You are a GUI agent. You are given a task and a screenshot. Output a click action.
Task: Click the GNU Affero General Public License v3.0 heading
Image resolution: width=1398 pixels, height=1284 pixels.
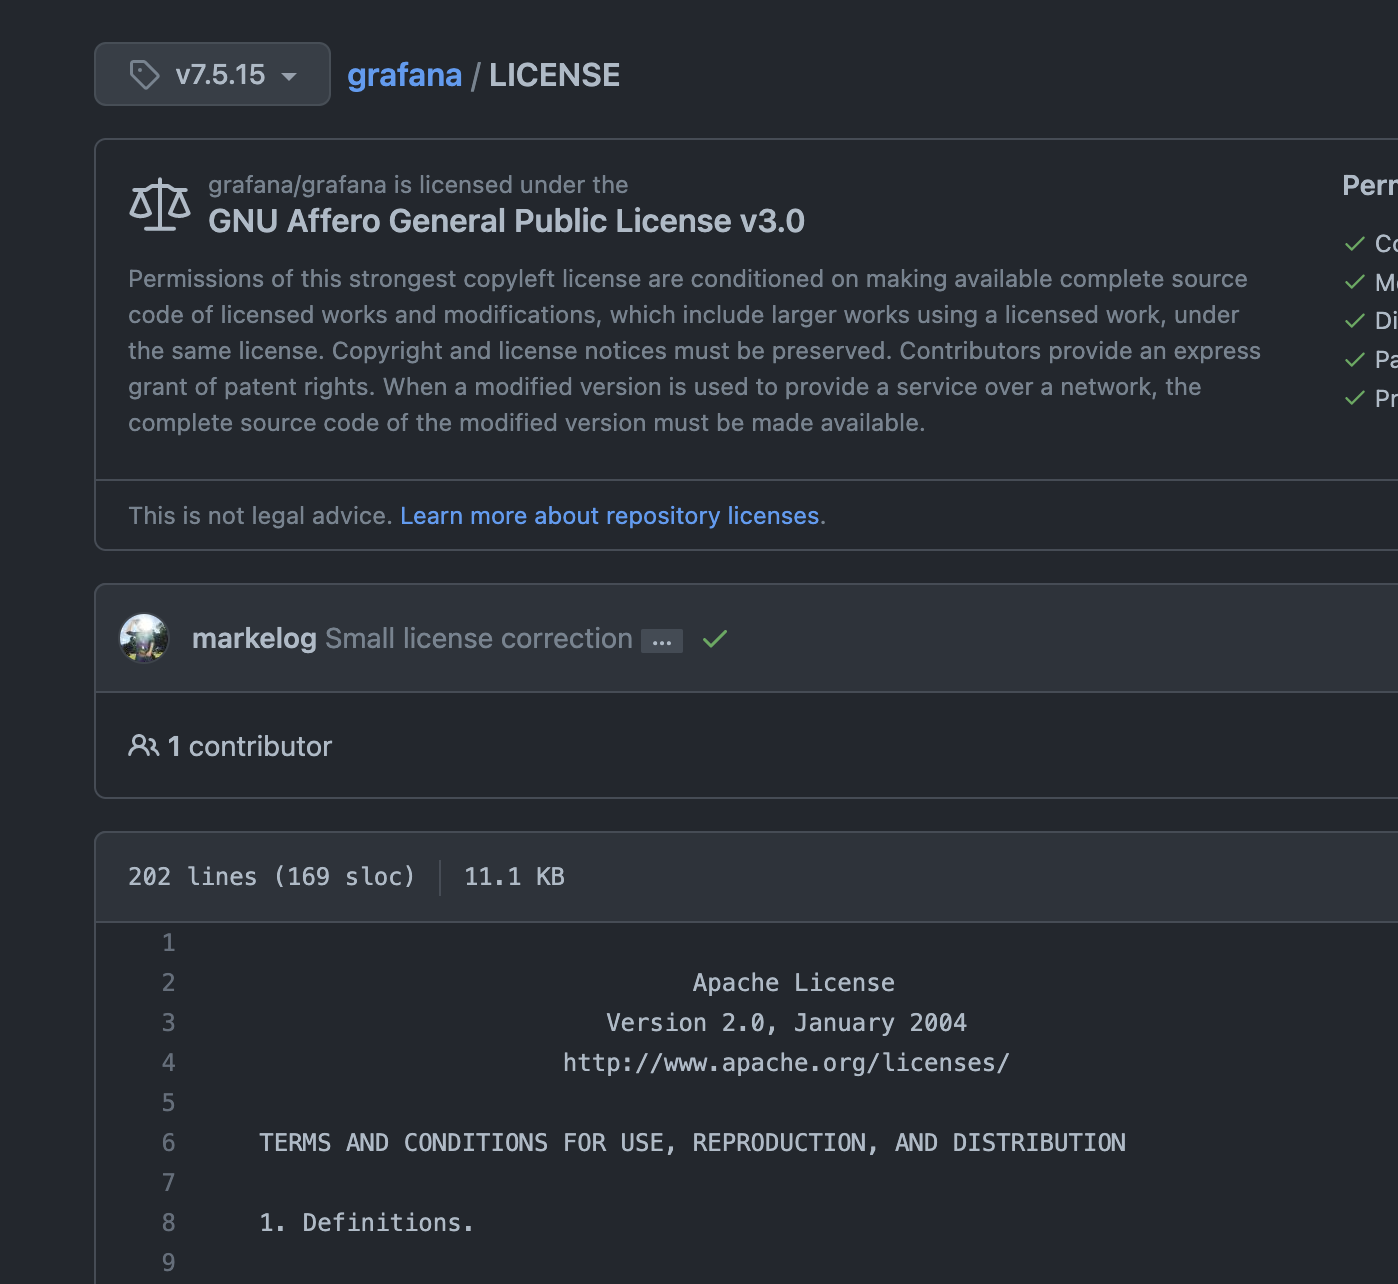click(506, 221)
